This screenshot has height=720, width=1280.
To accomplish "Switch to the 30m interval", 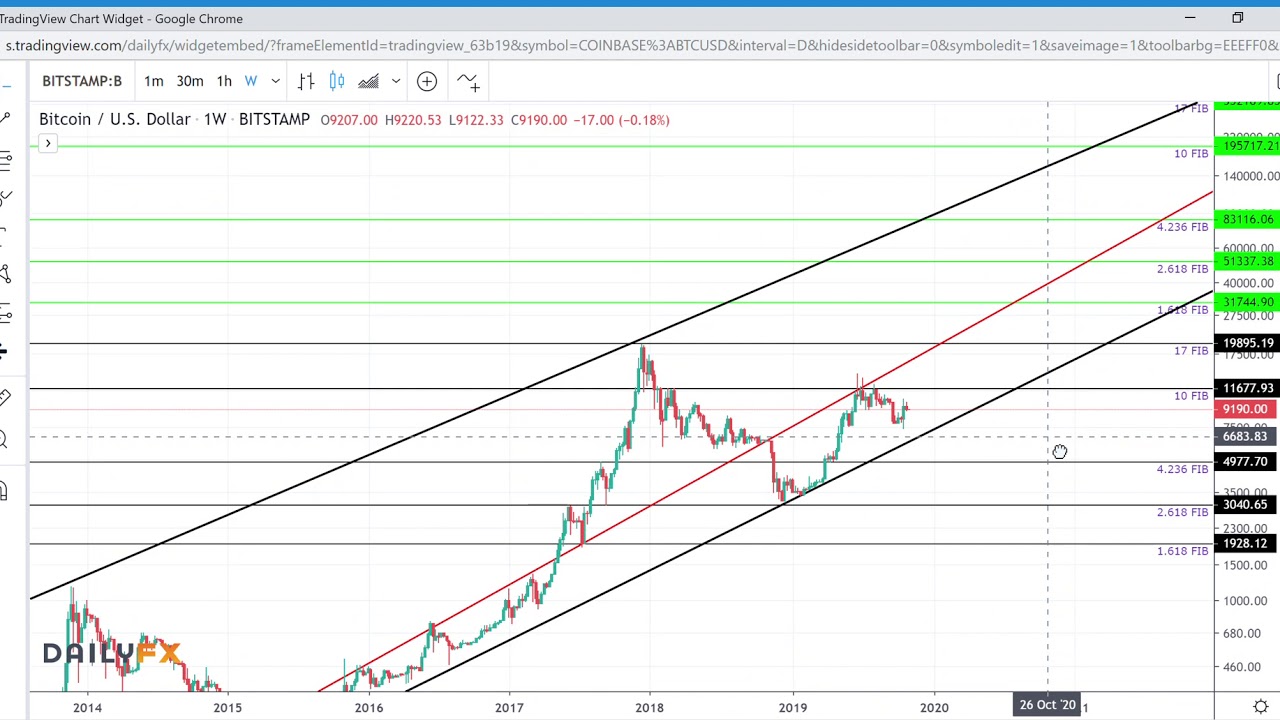I will pos(189,81).
